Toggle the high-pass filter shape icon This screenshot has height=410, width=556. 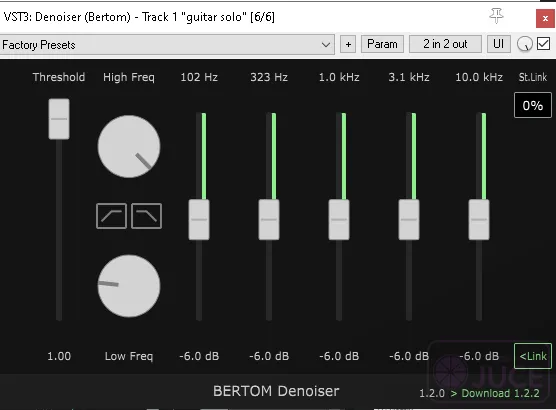point(111,216)
